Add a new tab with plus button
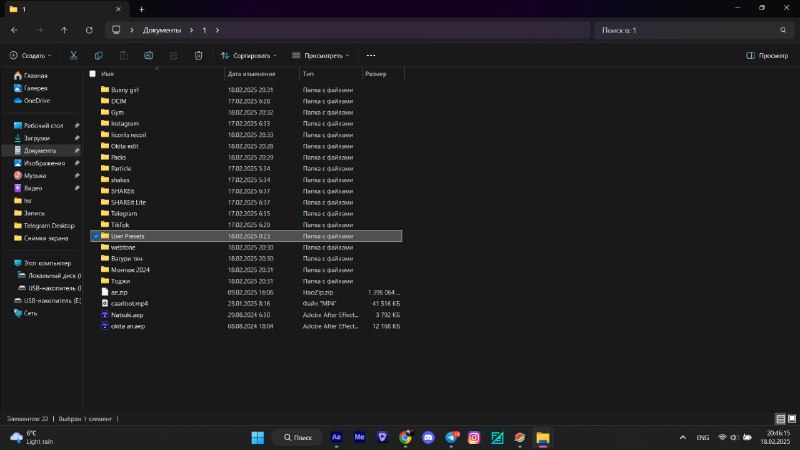800x450 pixels. tap(141, 9)
